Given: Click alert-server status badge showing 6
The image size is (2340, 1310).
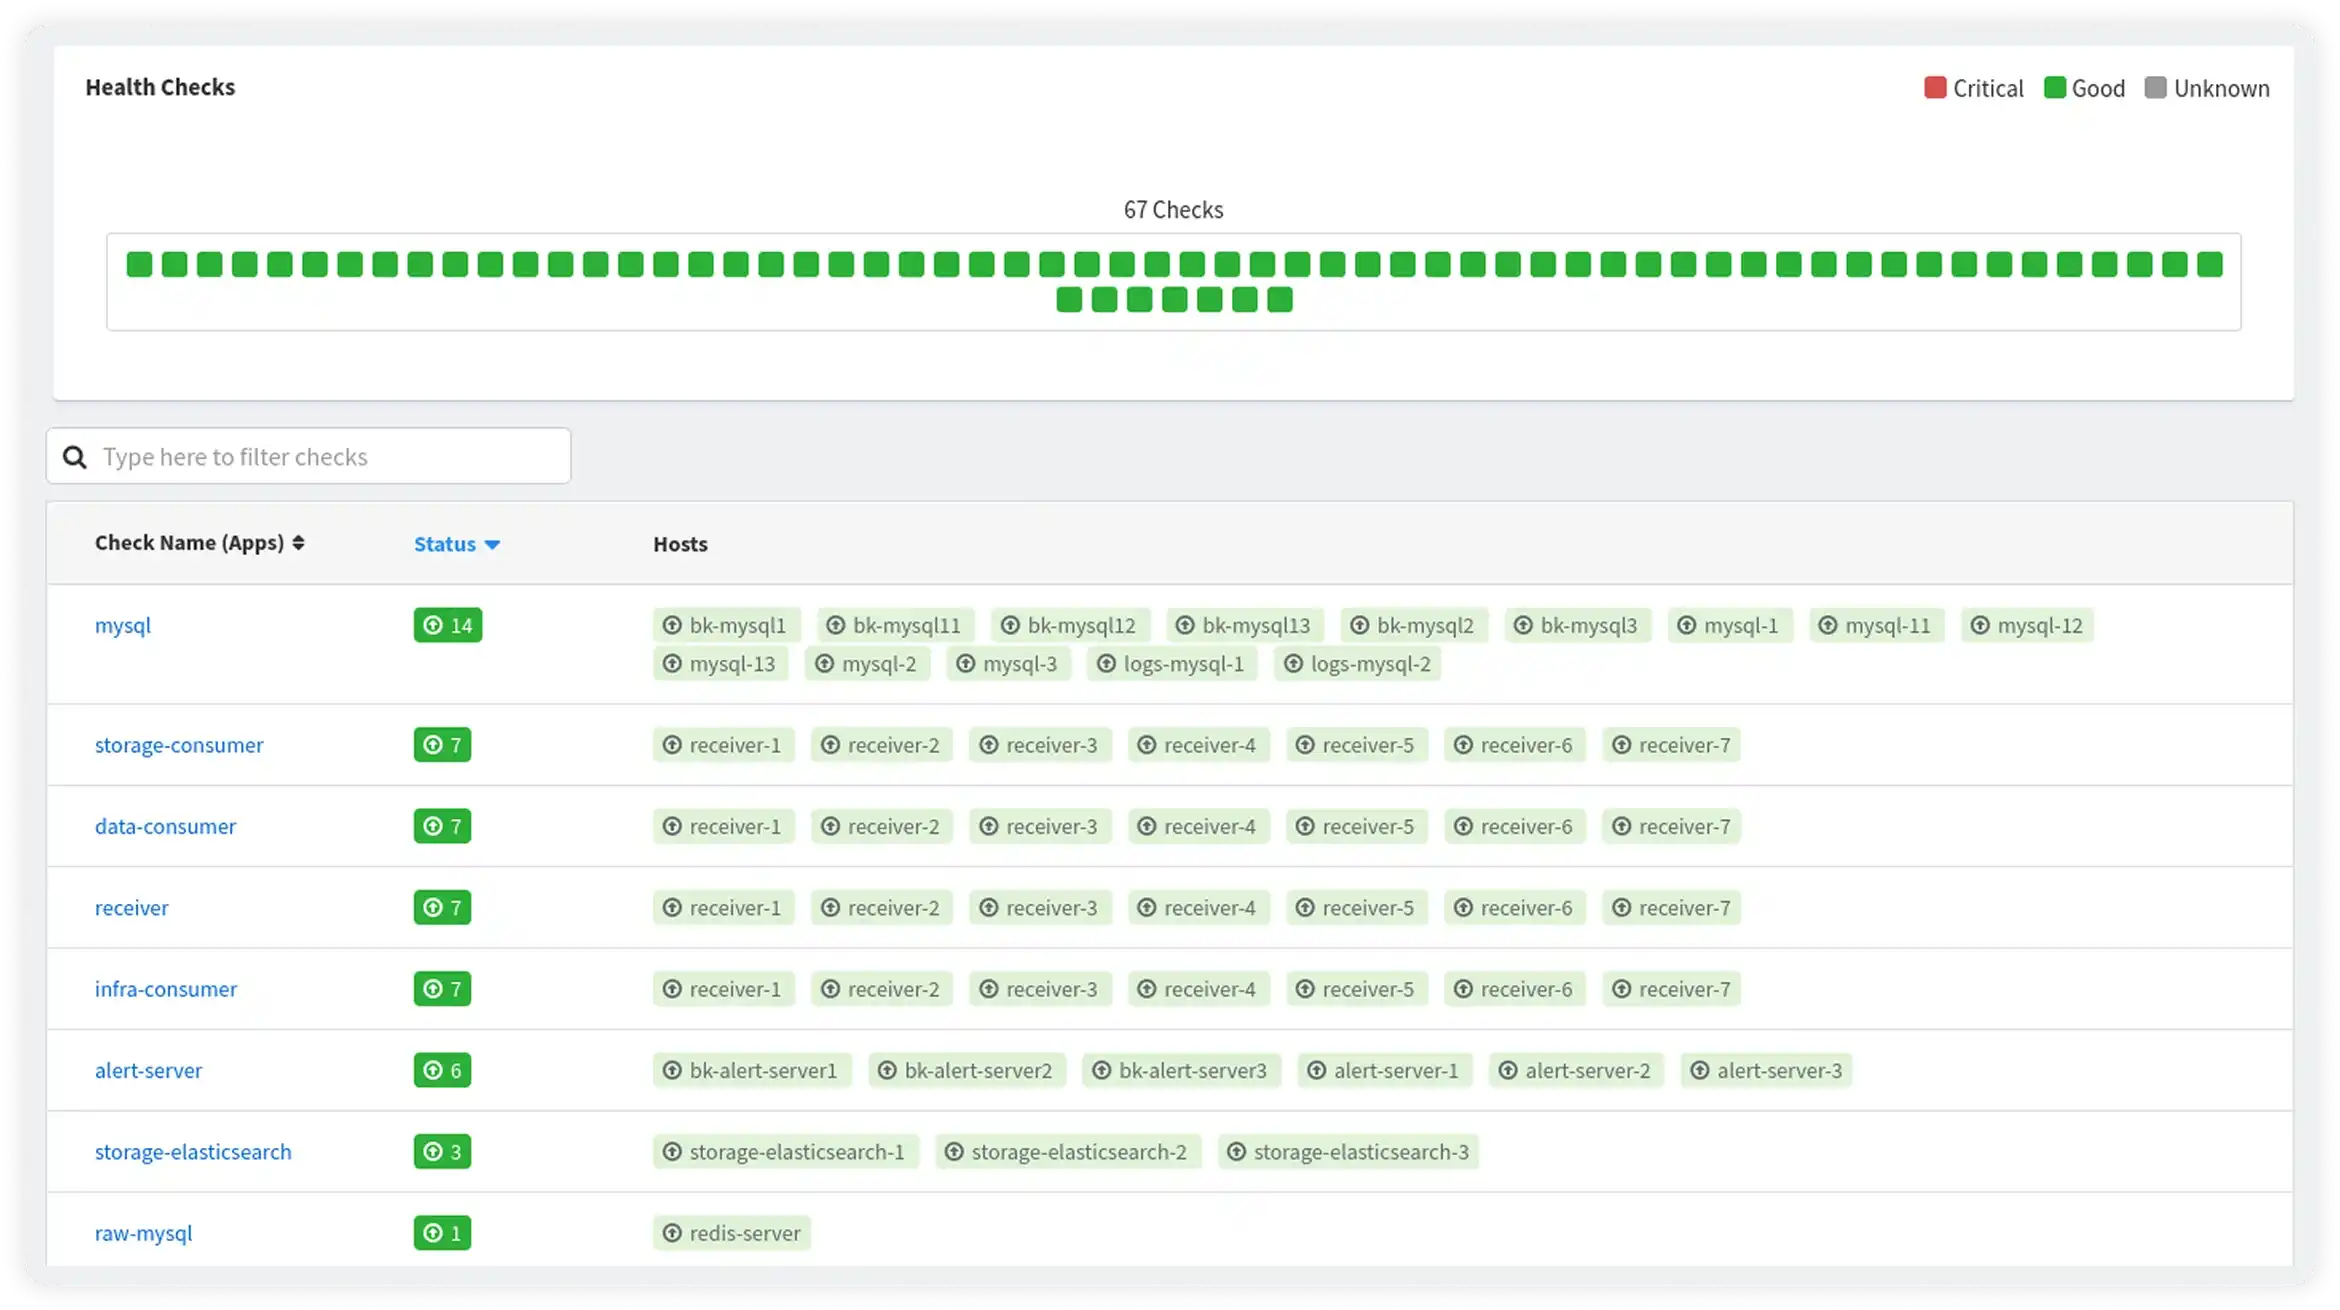Looking at the screenshot, I should (x=442, y=1070).
